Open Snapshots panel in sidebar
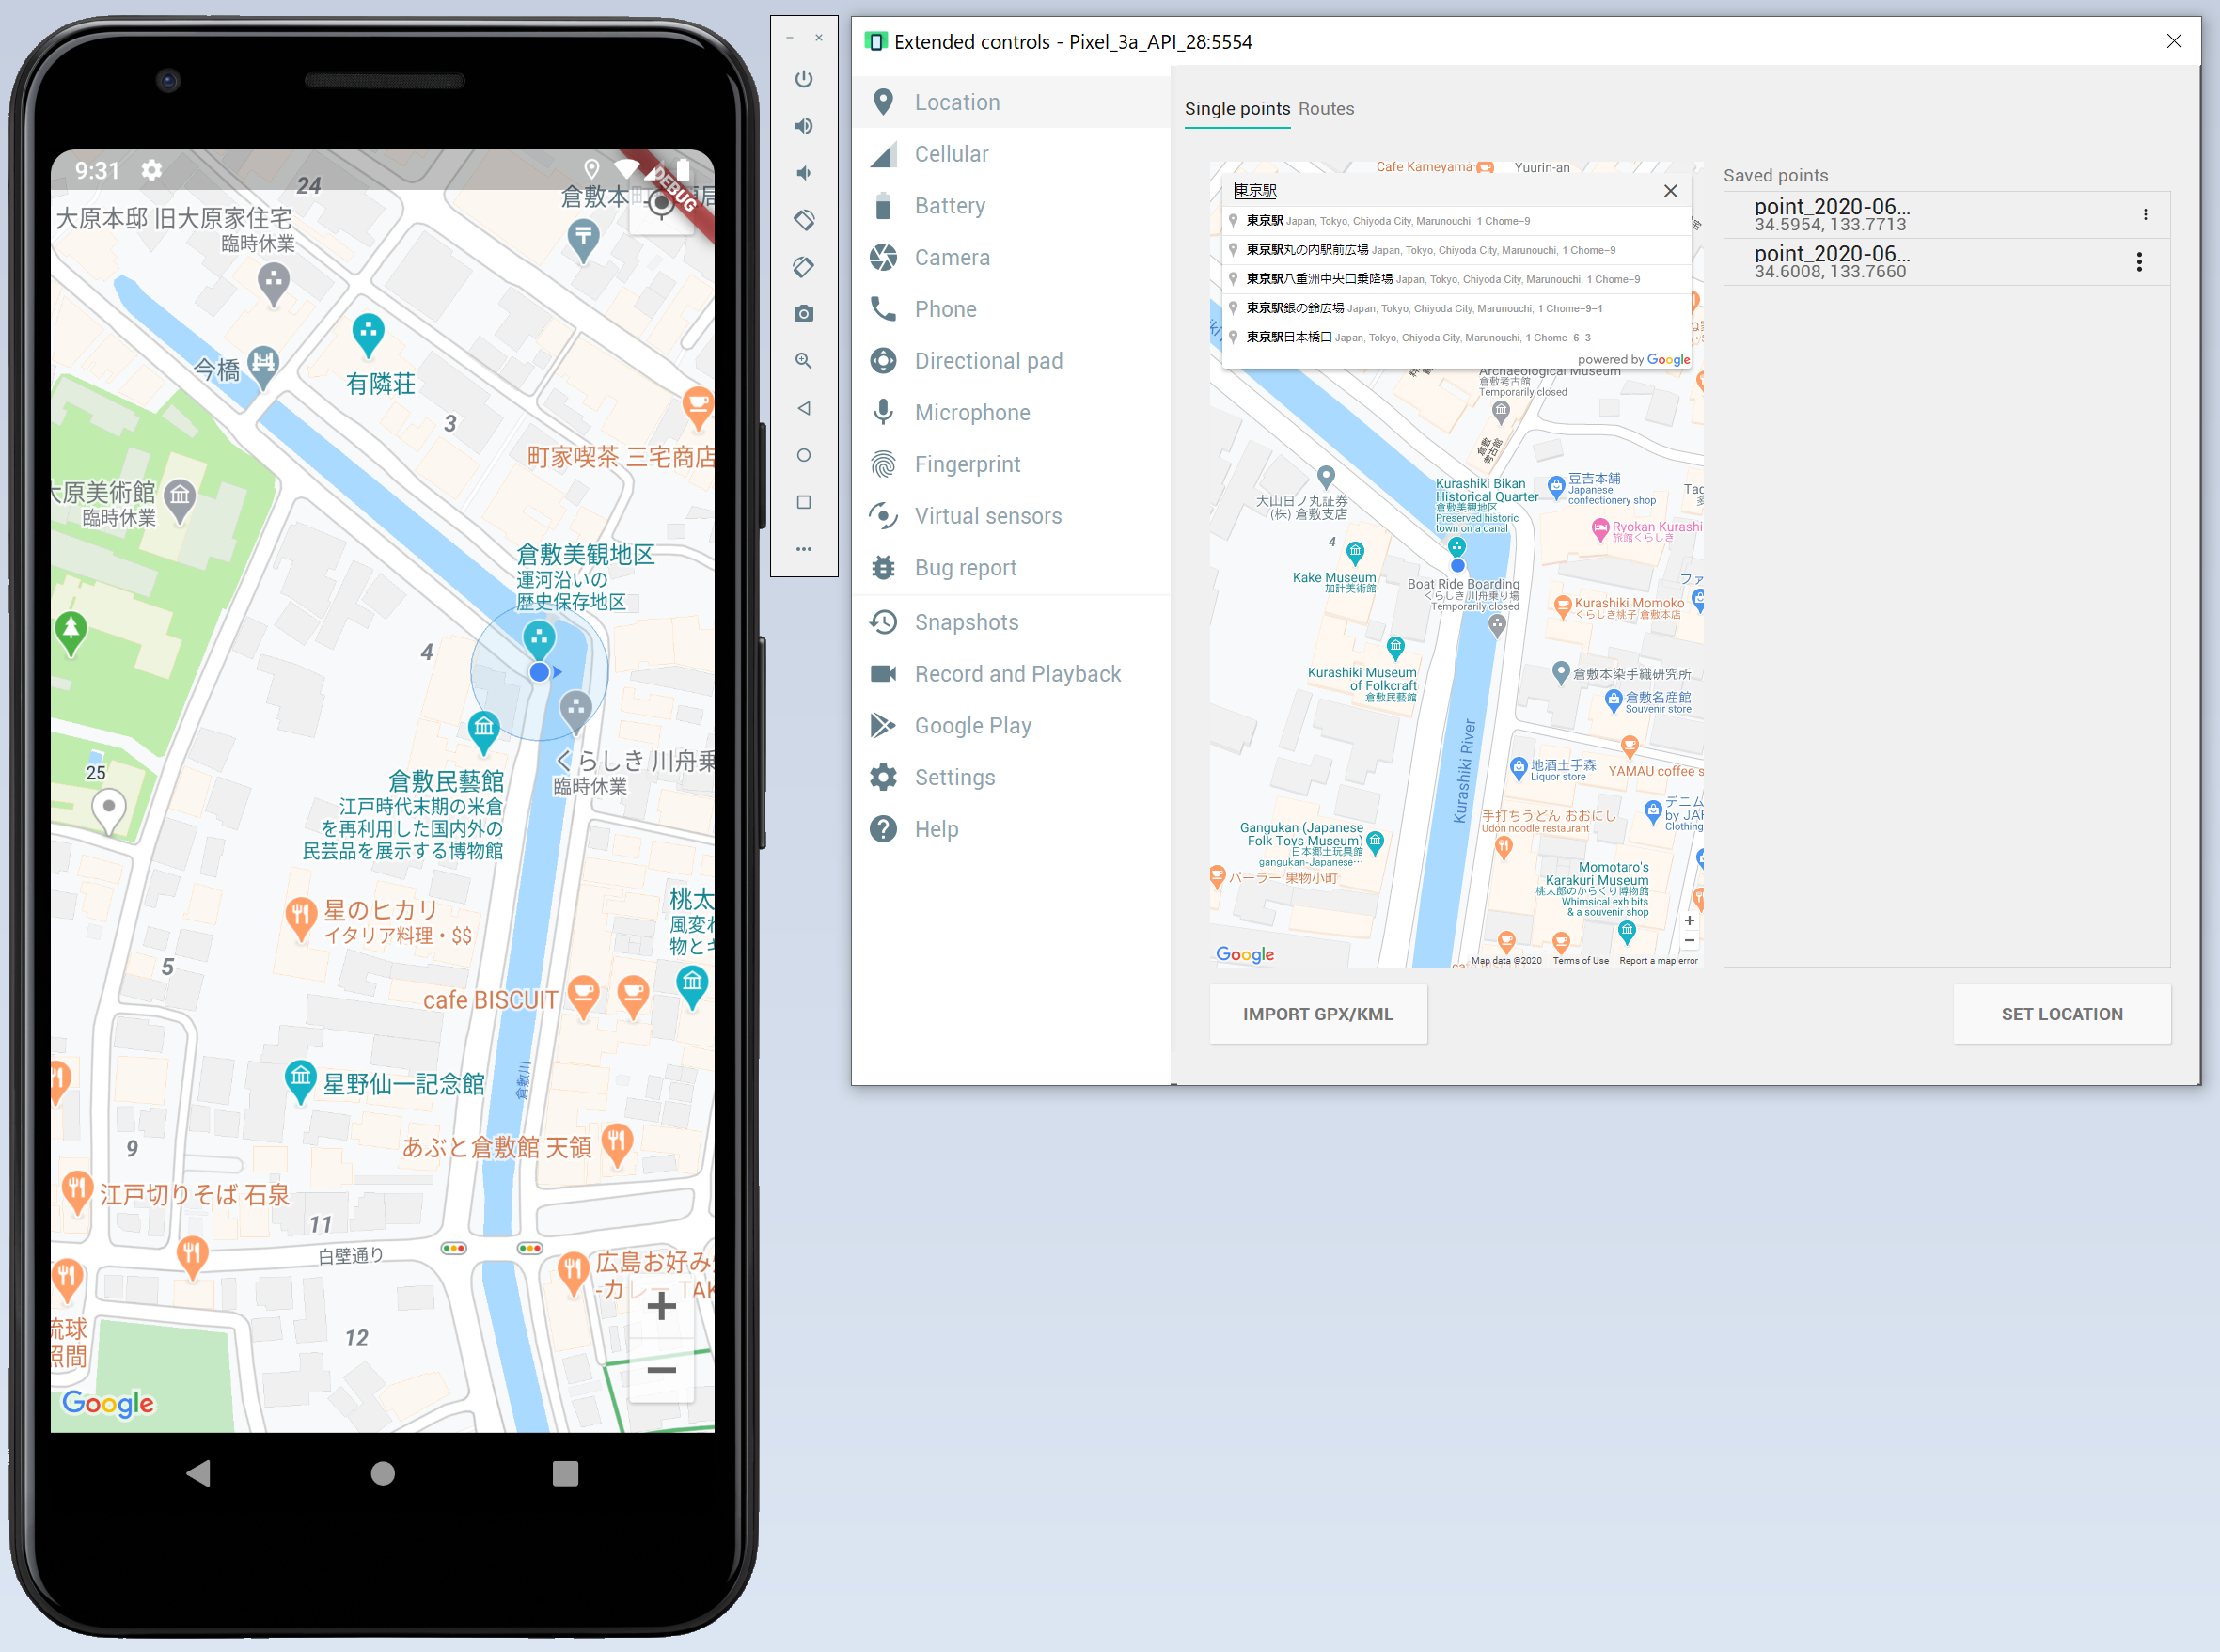This screenshot has height=1652, width=2220. tap(1011, 622)
